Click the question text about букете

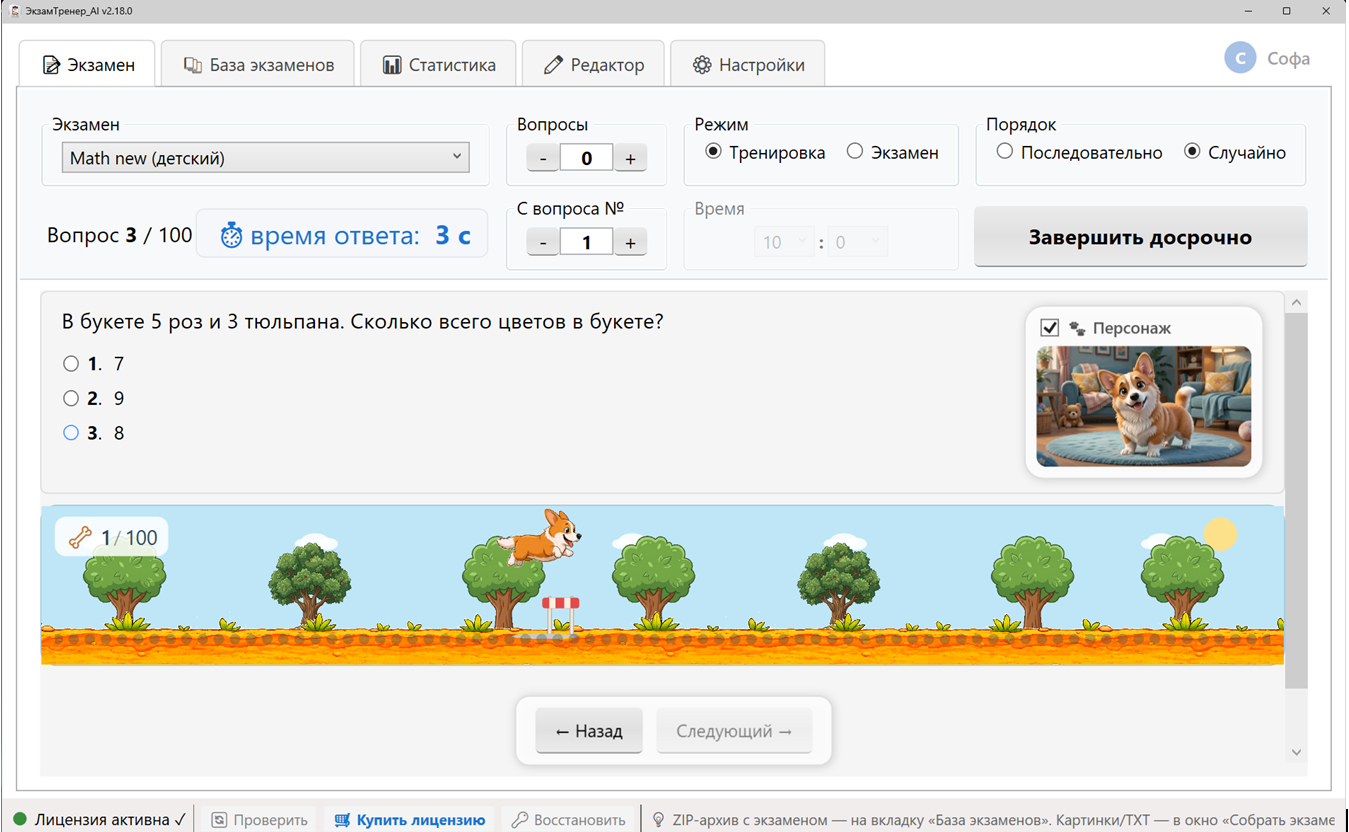pyautogui.click(x=363, y=322)
